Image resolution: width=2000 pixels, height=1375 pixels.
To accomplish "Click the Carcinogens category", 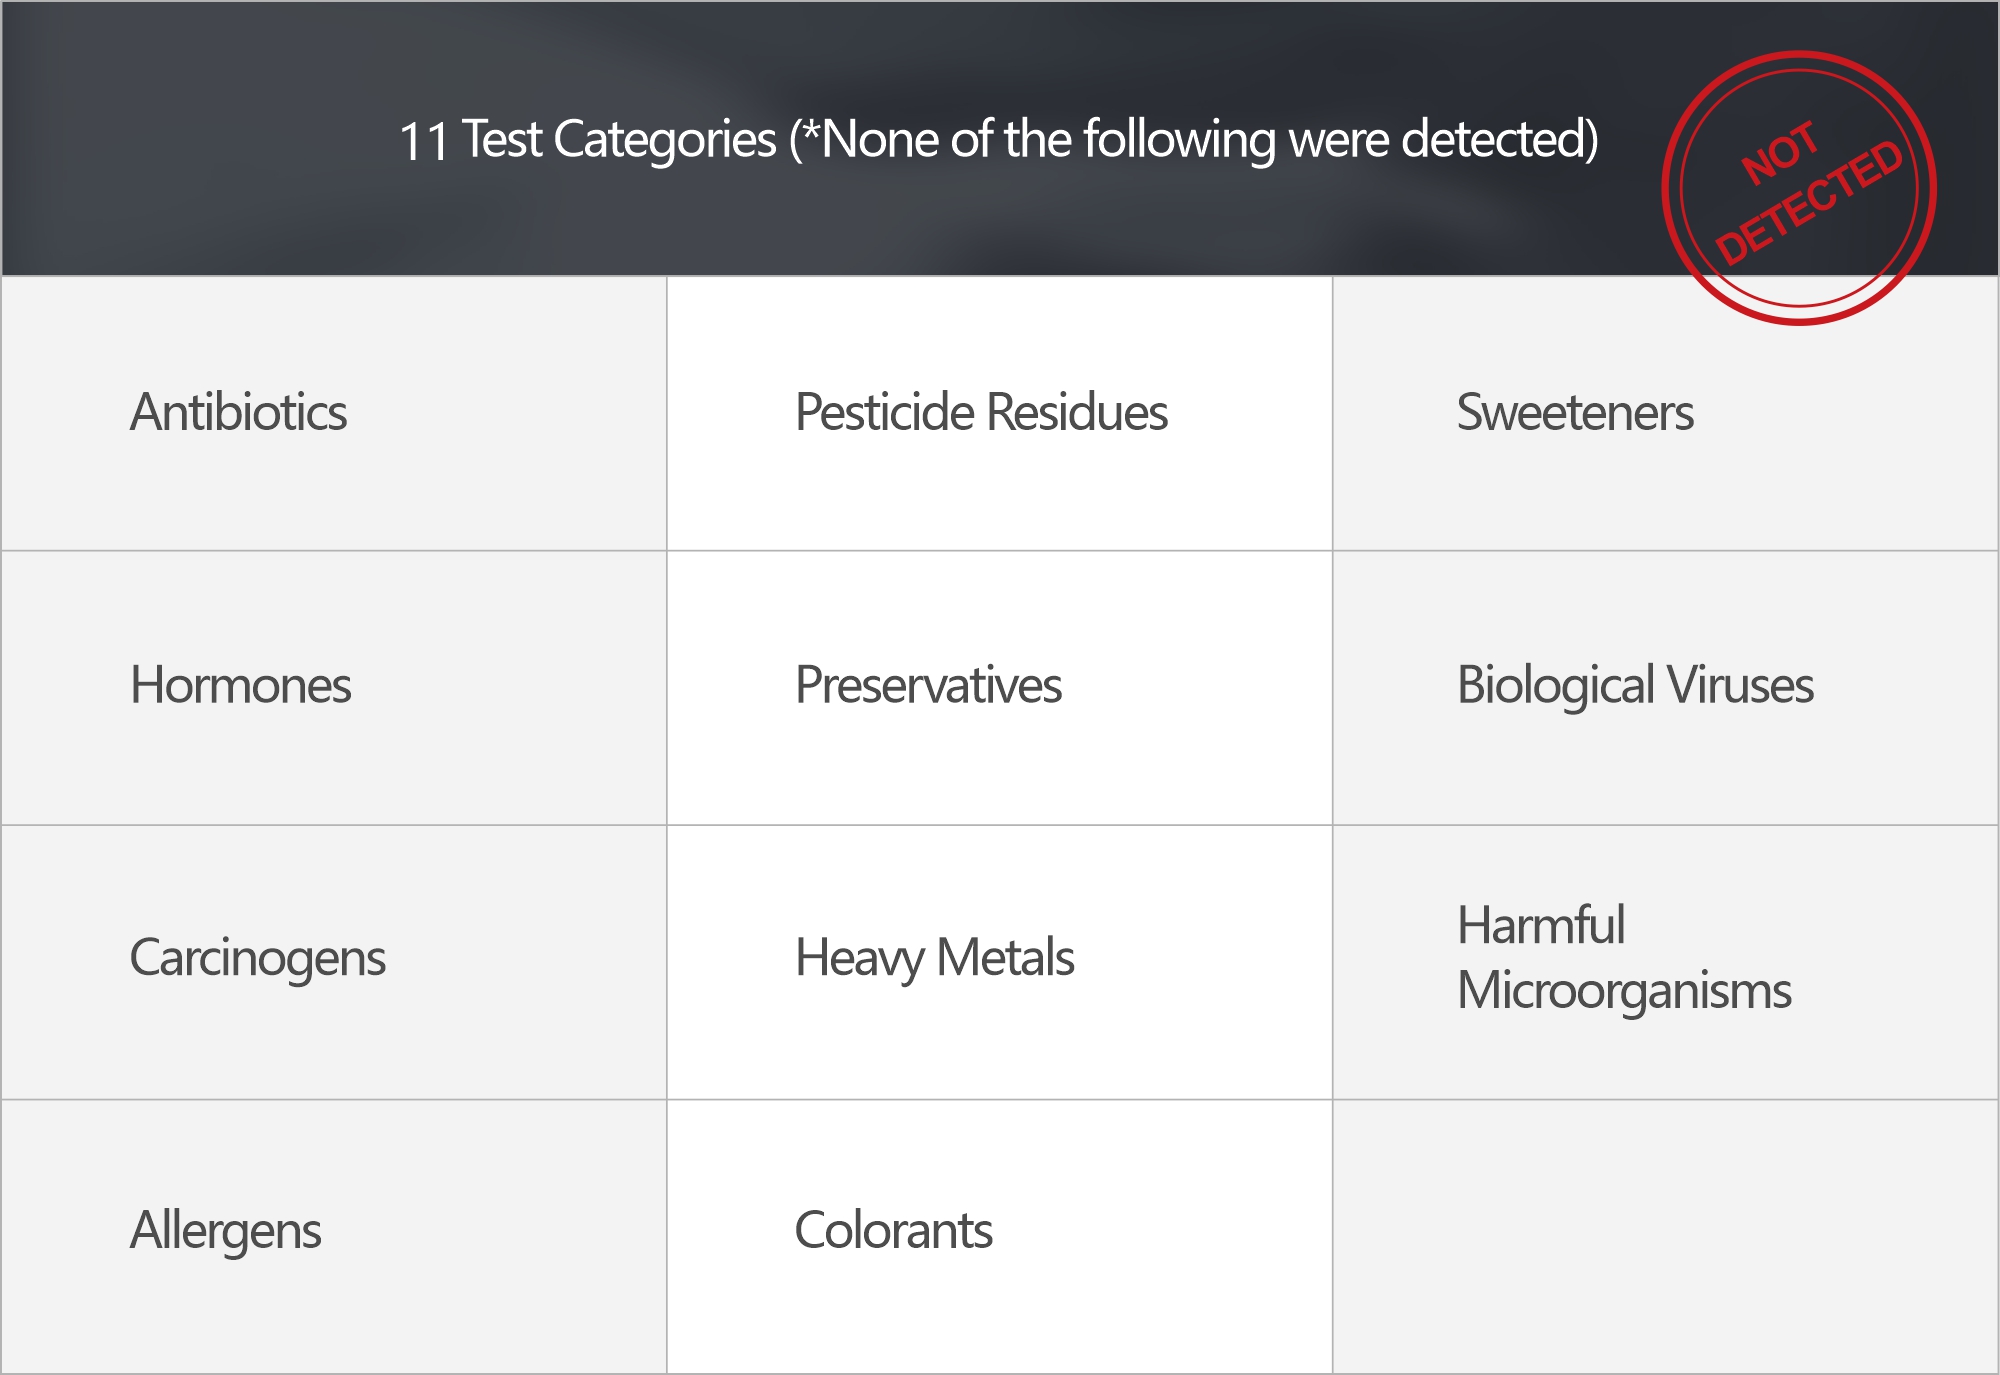I will pos(257,959).
